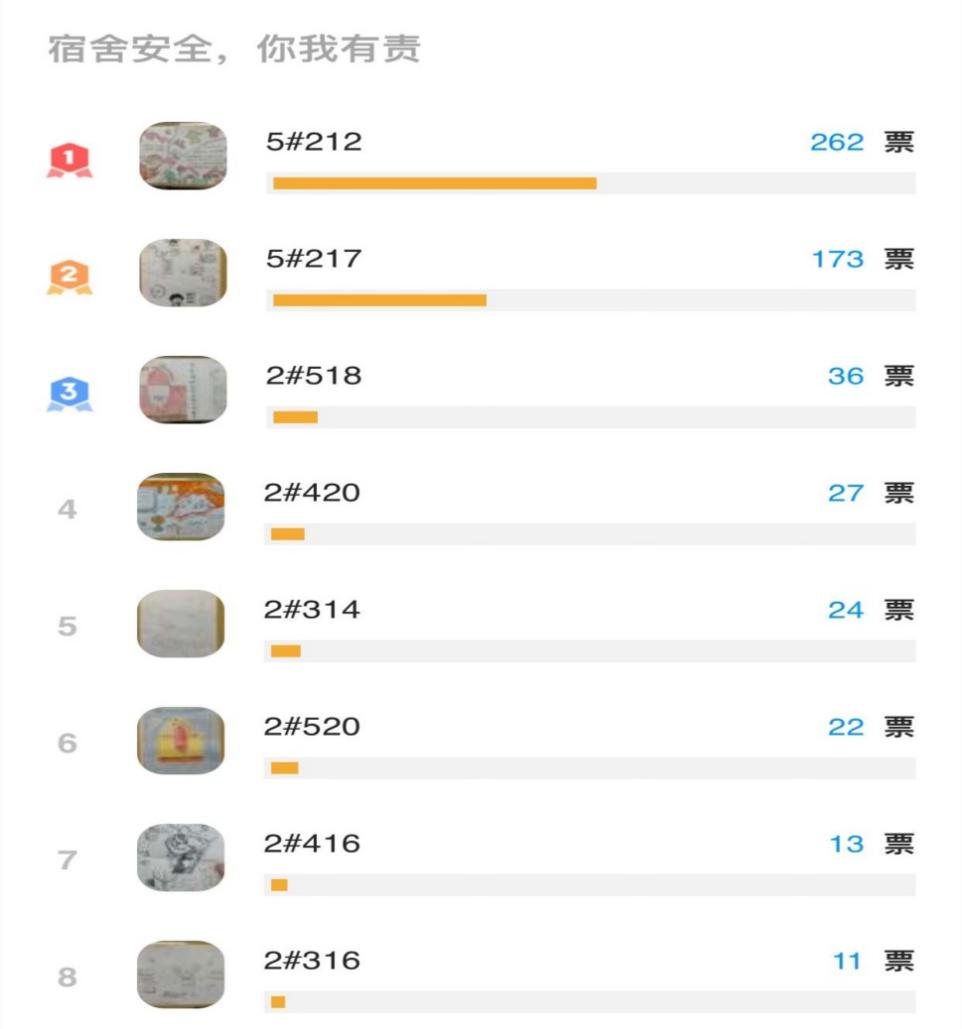Click the 5#212 orange progress bar
This screenshot has width=962, height=1029.
tap(434, 183)
